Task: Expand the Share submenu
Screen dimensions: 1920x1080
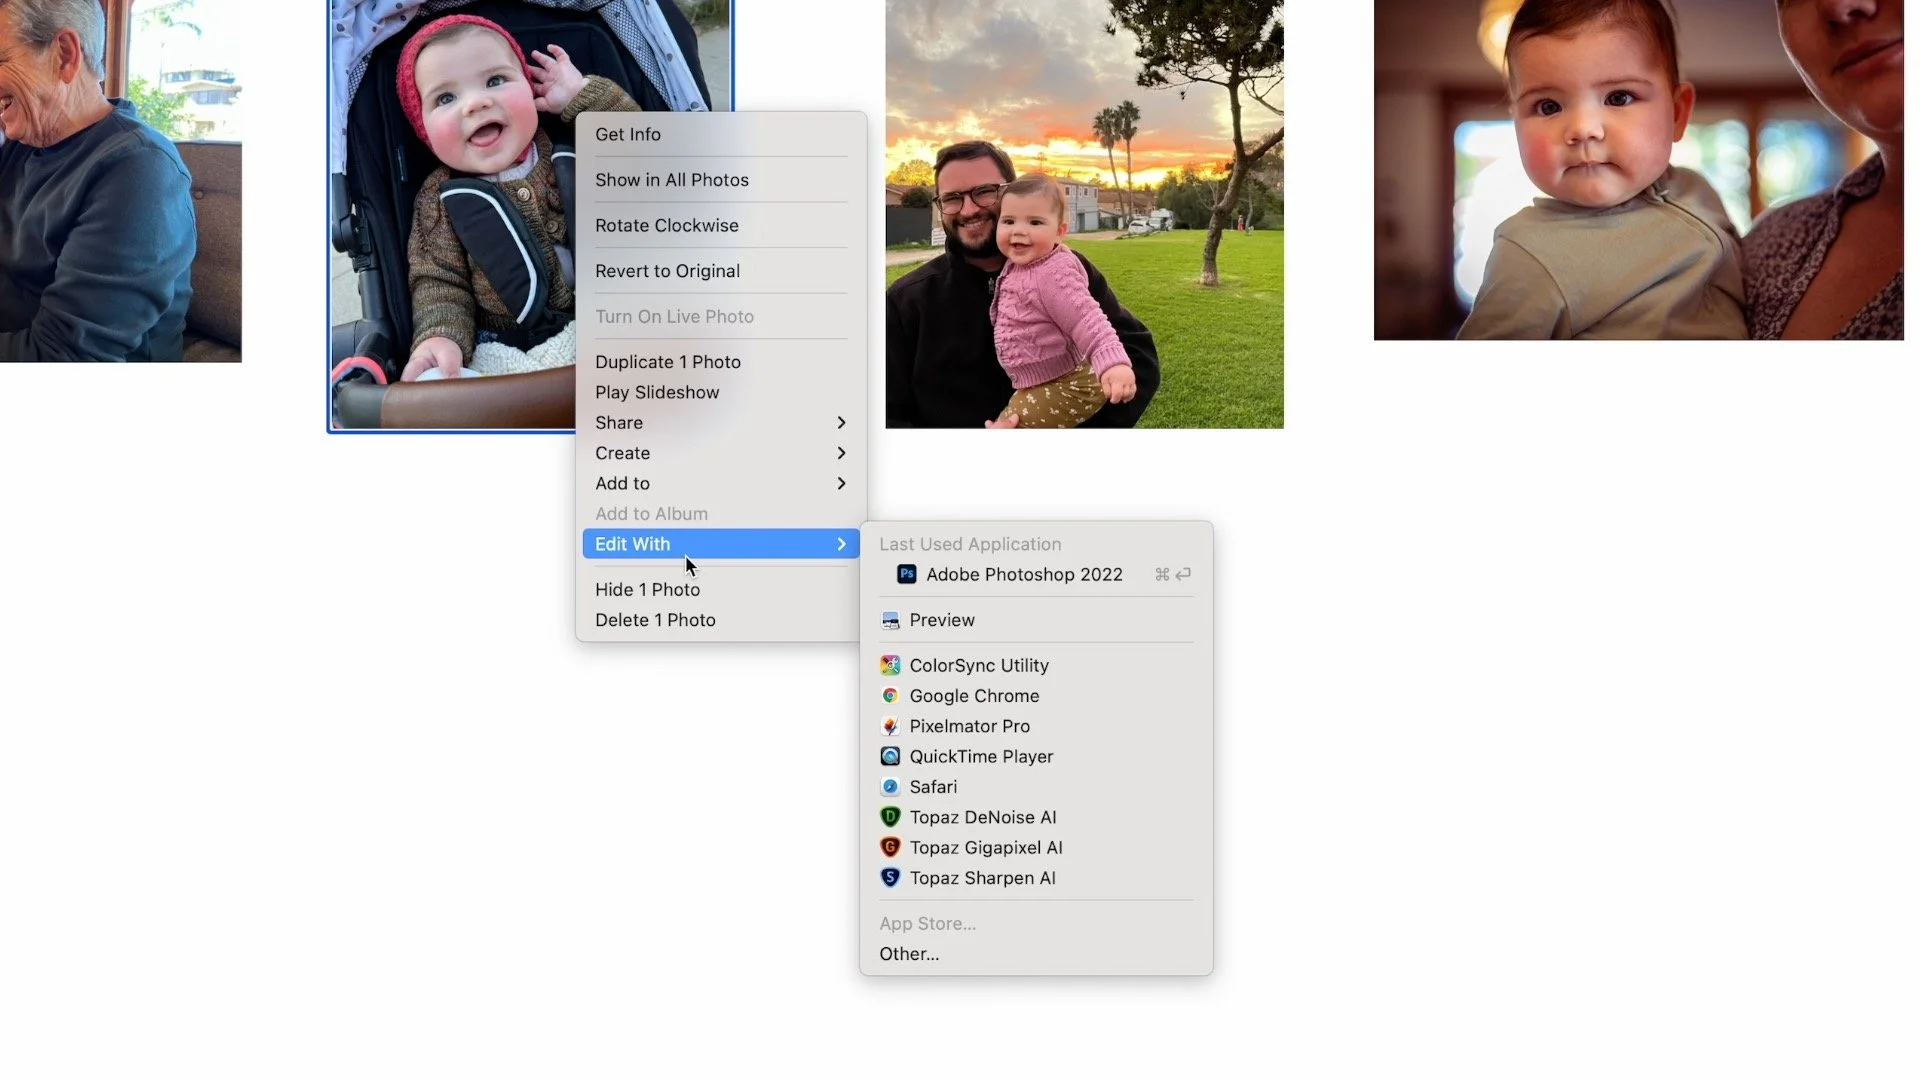Action: point(618,422)
